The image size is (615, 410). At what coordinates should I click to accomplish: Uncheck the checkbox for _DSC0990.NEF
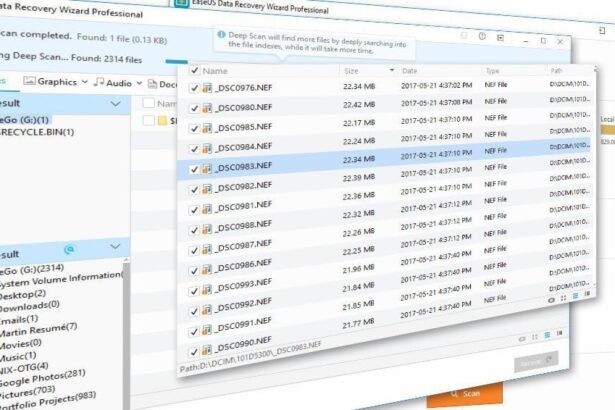click(194, 352)
